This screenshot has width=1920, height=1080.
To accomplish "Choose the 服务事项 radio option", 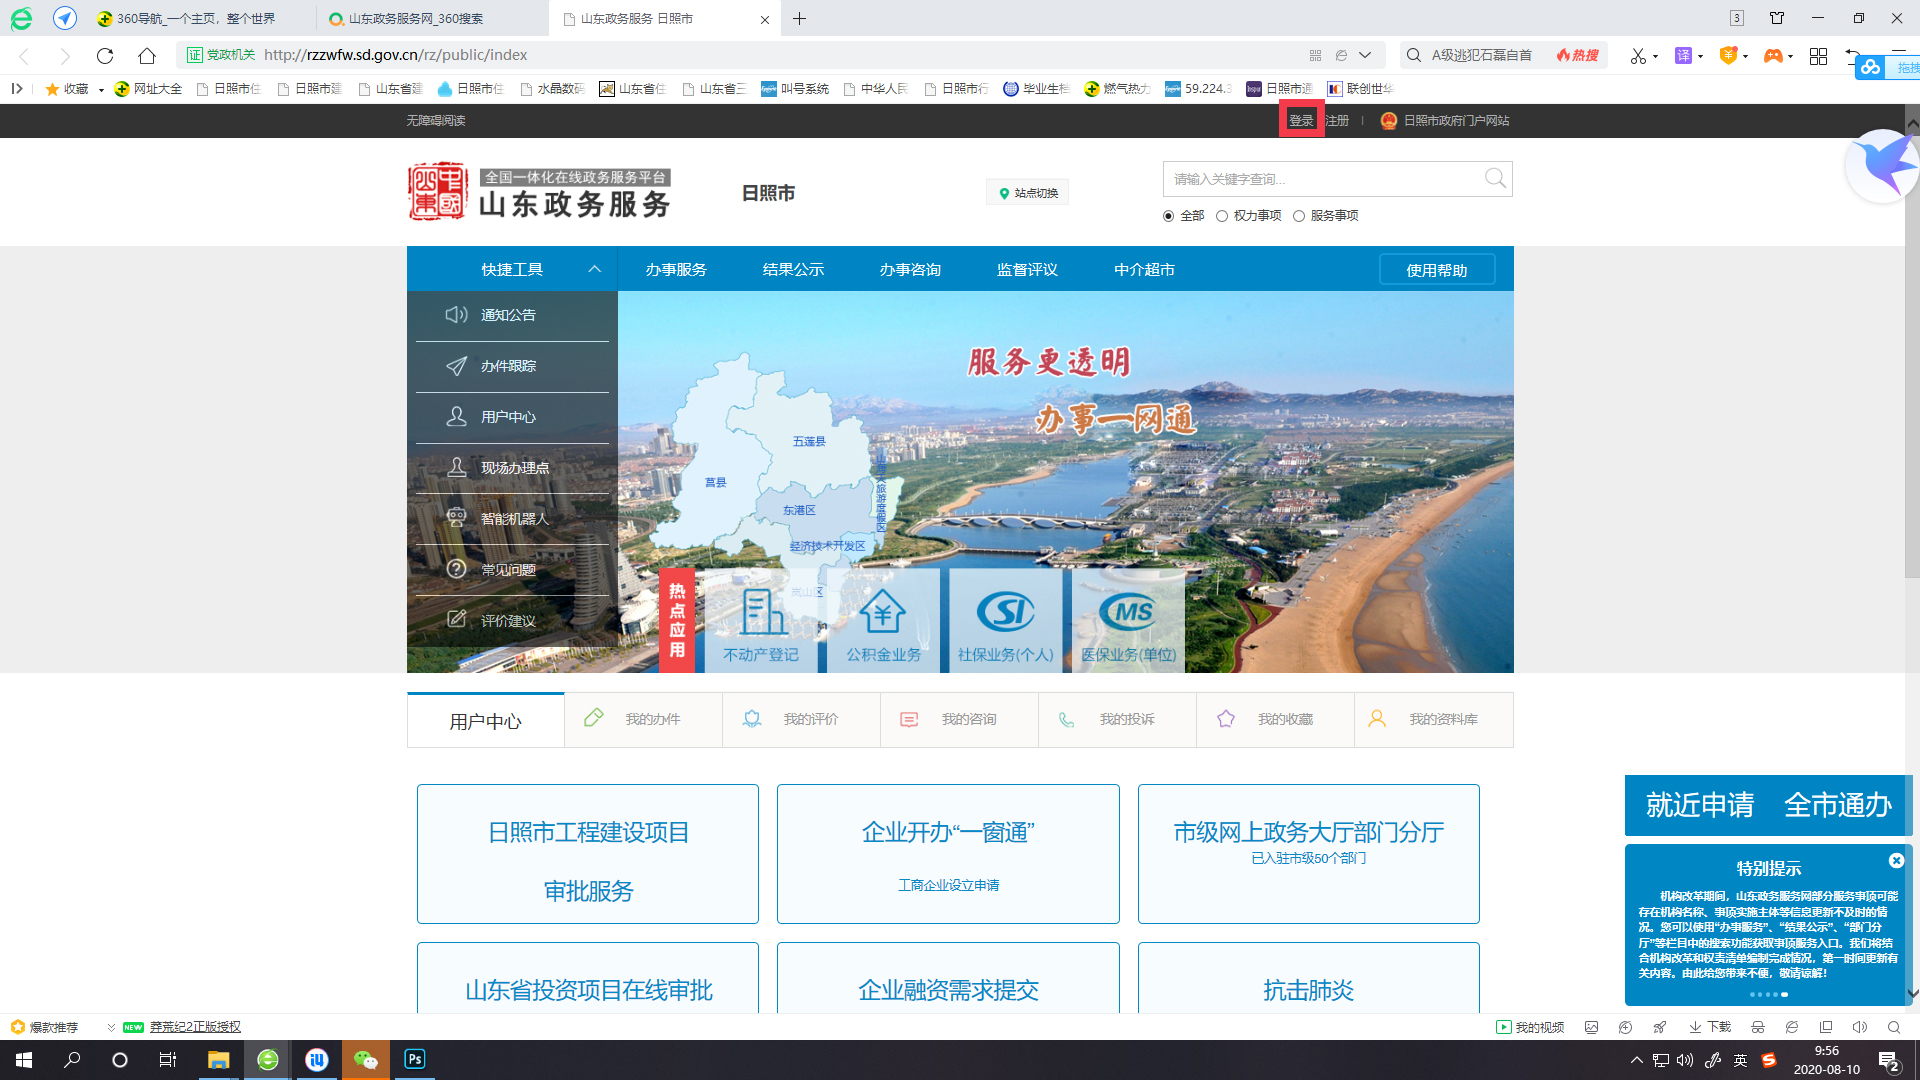I will [1299, 215].
